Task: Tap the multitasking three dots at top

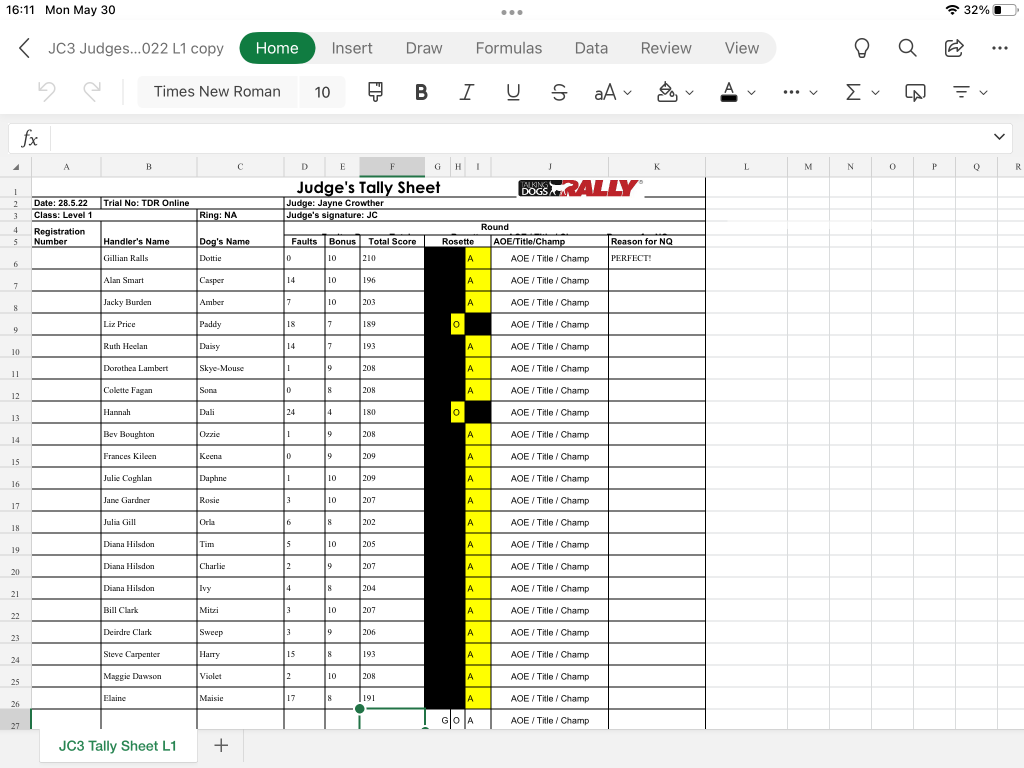Action: (x=511, y=12)
